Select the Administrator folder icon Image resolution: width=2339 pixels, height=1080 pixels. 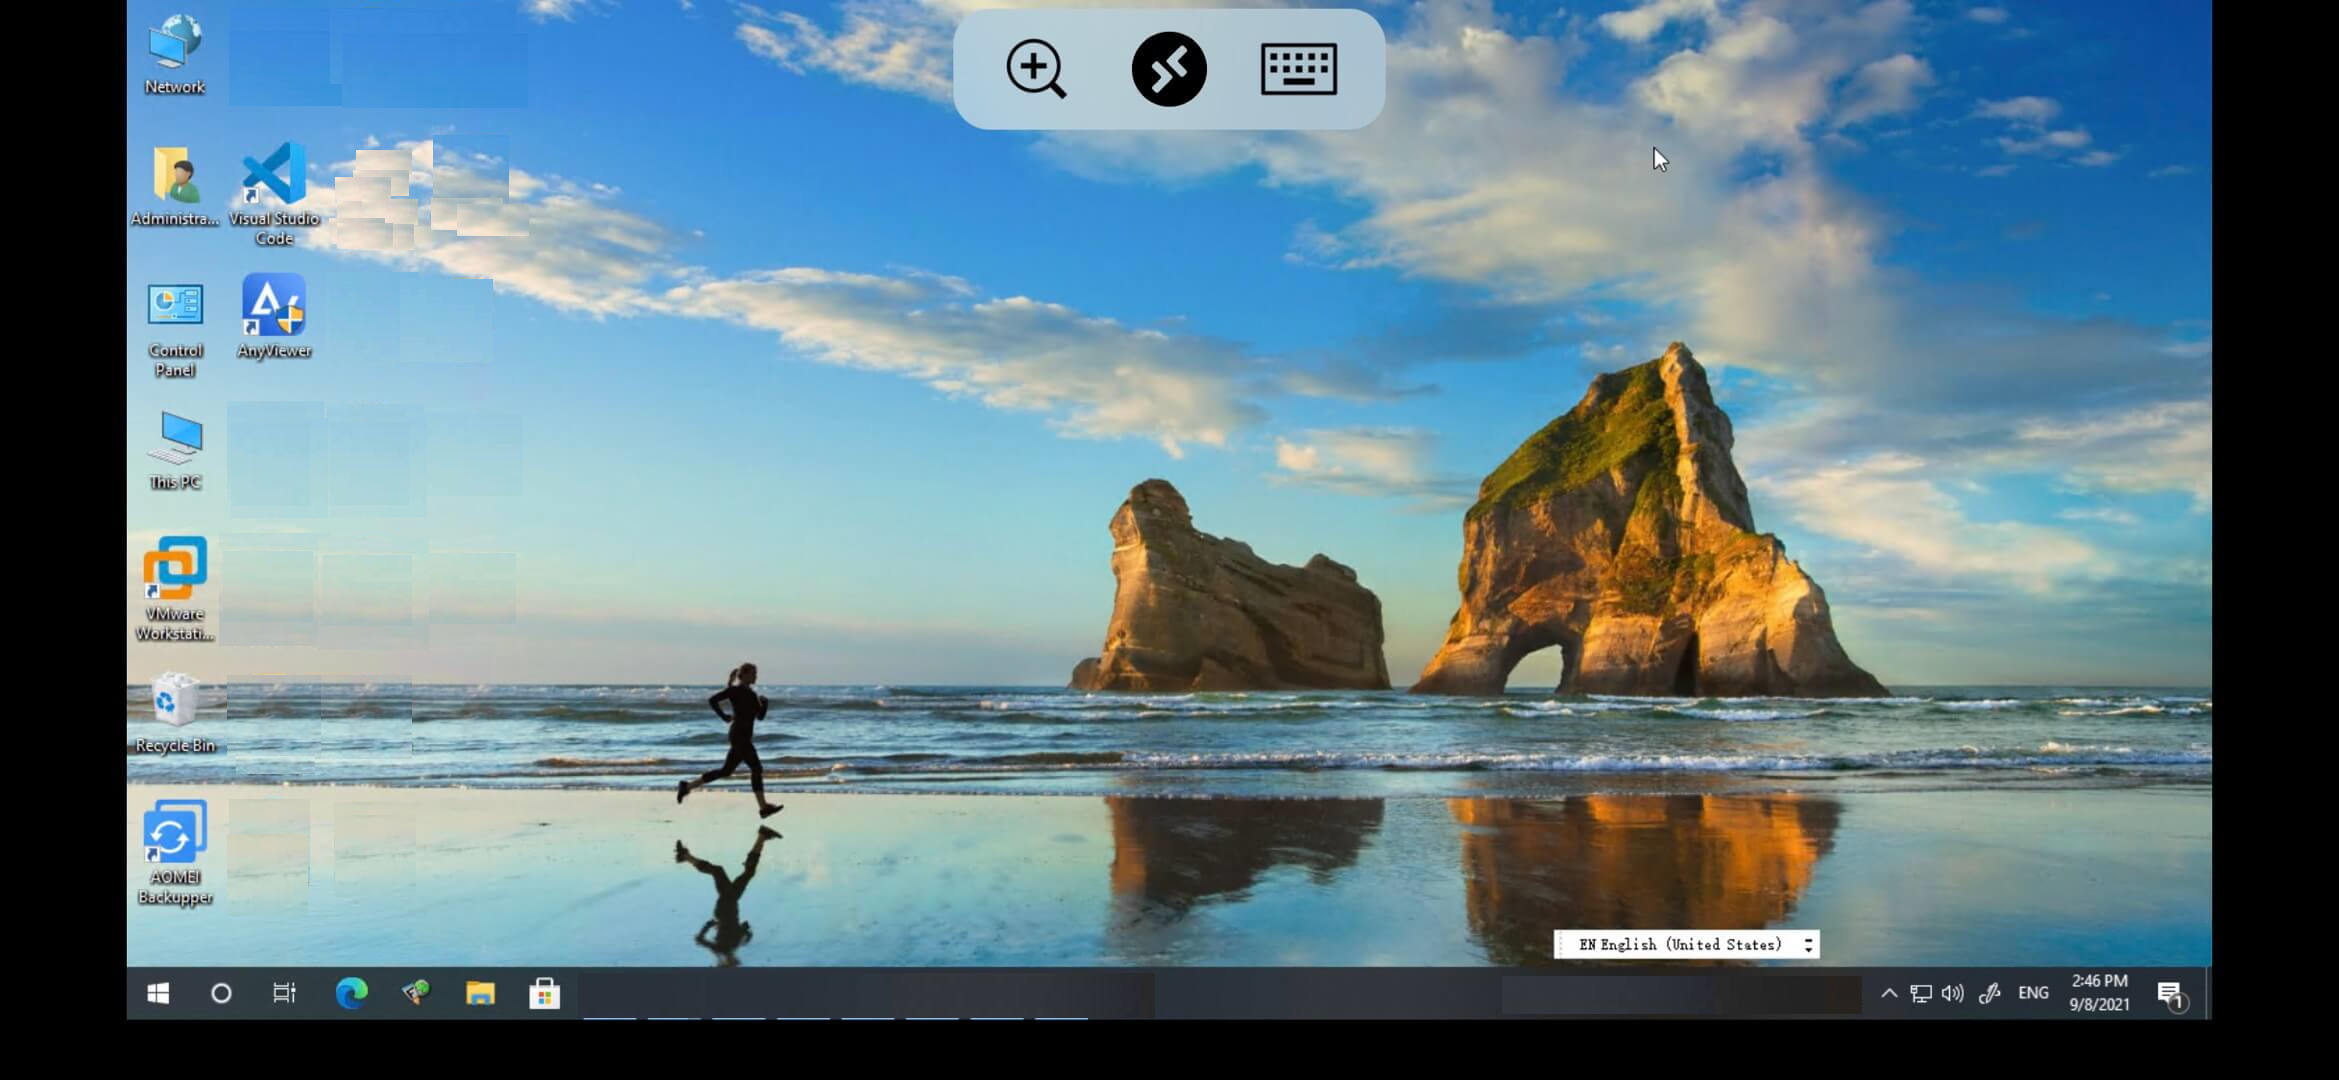175,188
